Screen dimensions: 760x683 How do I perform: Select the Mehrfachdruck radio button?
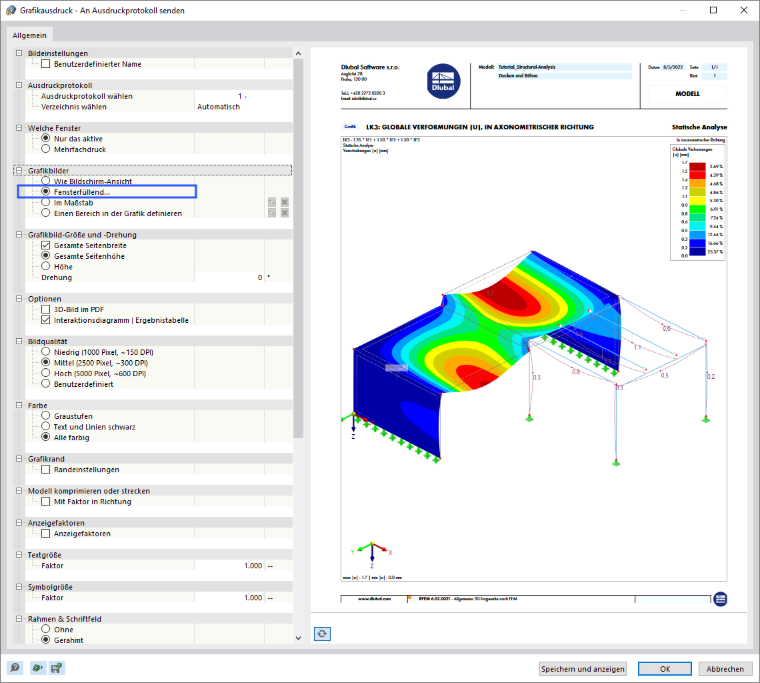(46, 149)
